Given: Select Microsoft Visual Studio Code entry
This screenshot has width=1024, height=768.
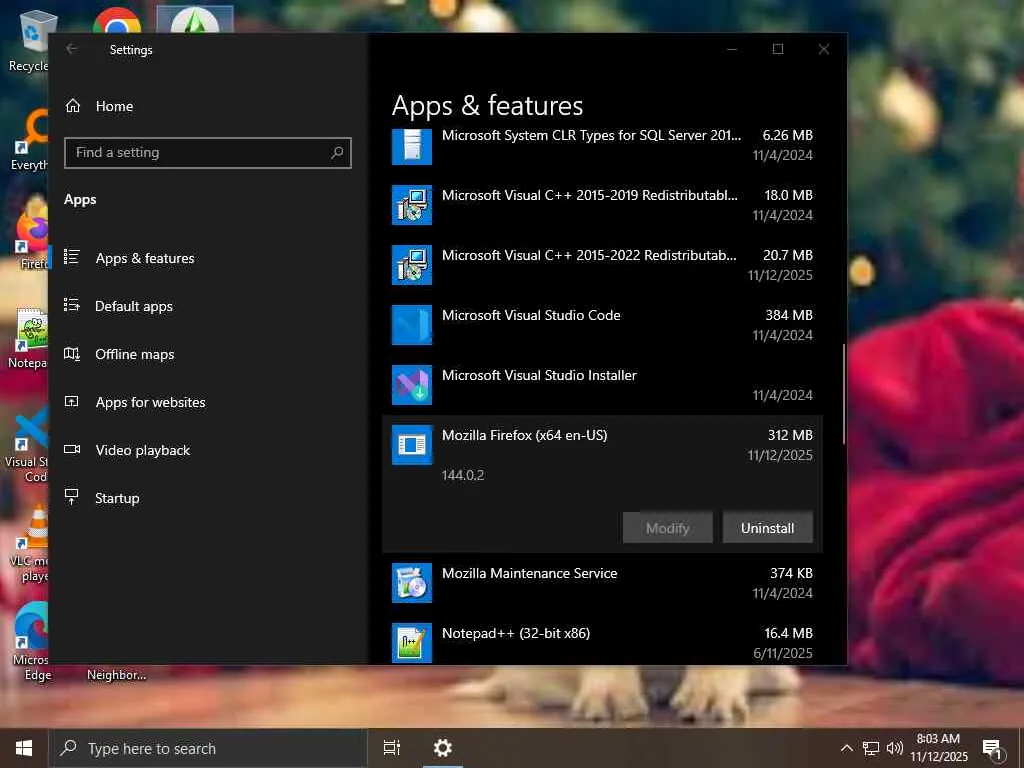Looking at the screenshot, I should pyautogui.click(x=602, y=325).
